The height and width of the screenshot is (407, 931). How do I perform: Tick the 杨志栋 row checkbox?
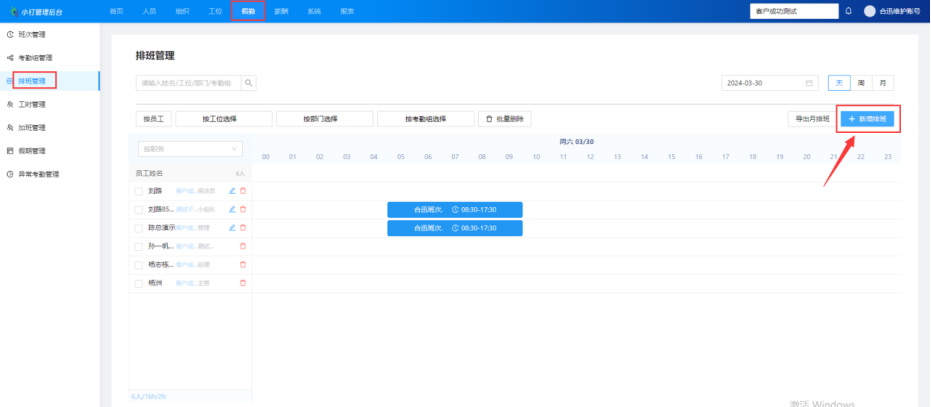tap(138, 265)
